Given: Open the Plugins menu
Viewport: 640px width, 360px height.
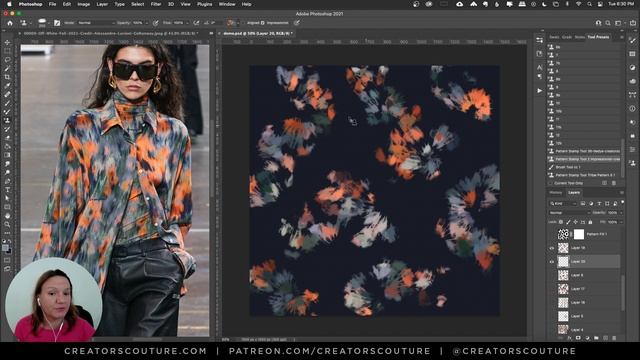Looking at the screenshot, I should 204,4.
